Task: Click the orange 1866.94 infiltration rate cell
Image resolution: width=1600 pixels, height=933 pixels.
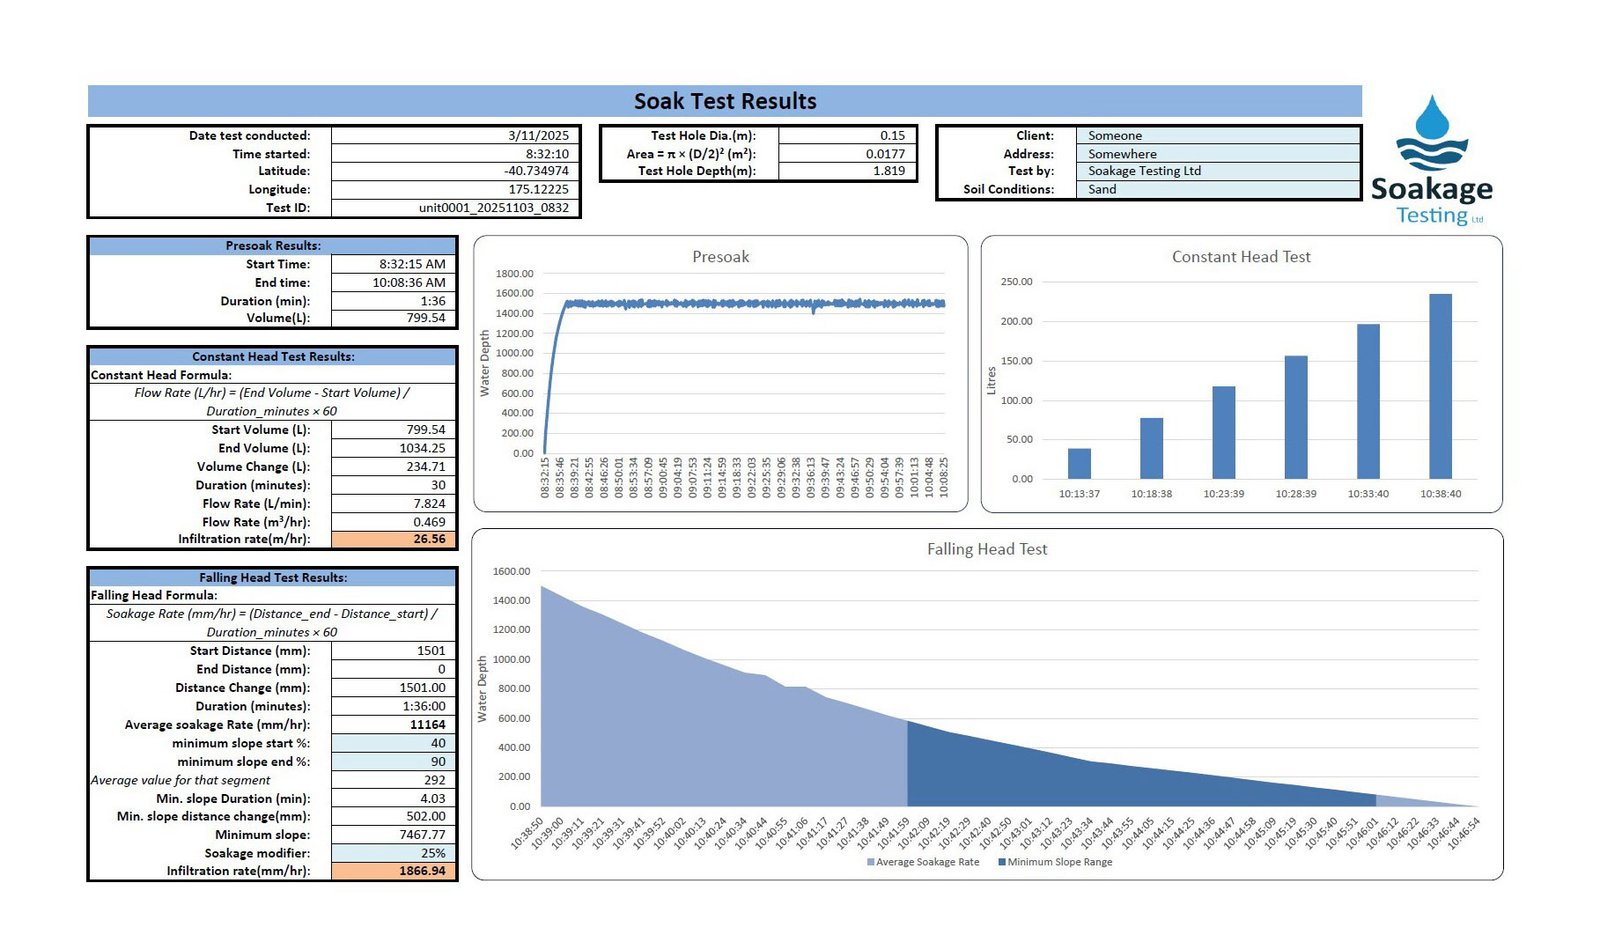Action: point(394,871)
